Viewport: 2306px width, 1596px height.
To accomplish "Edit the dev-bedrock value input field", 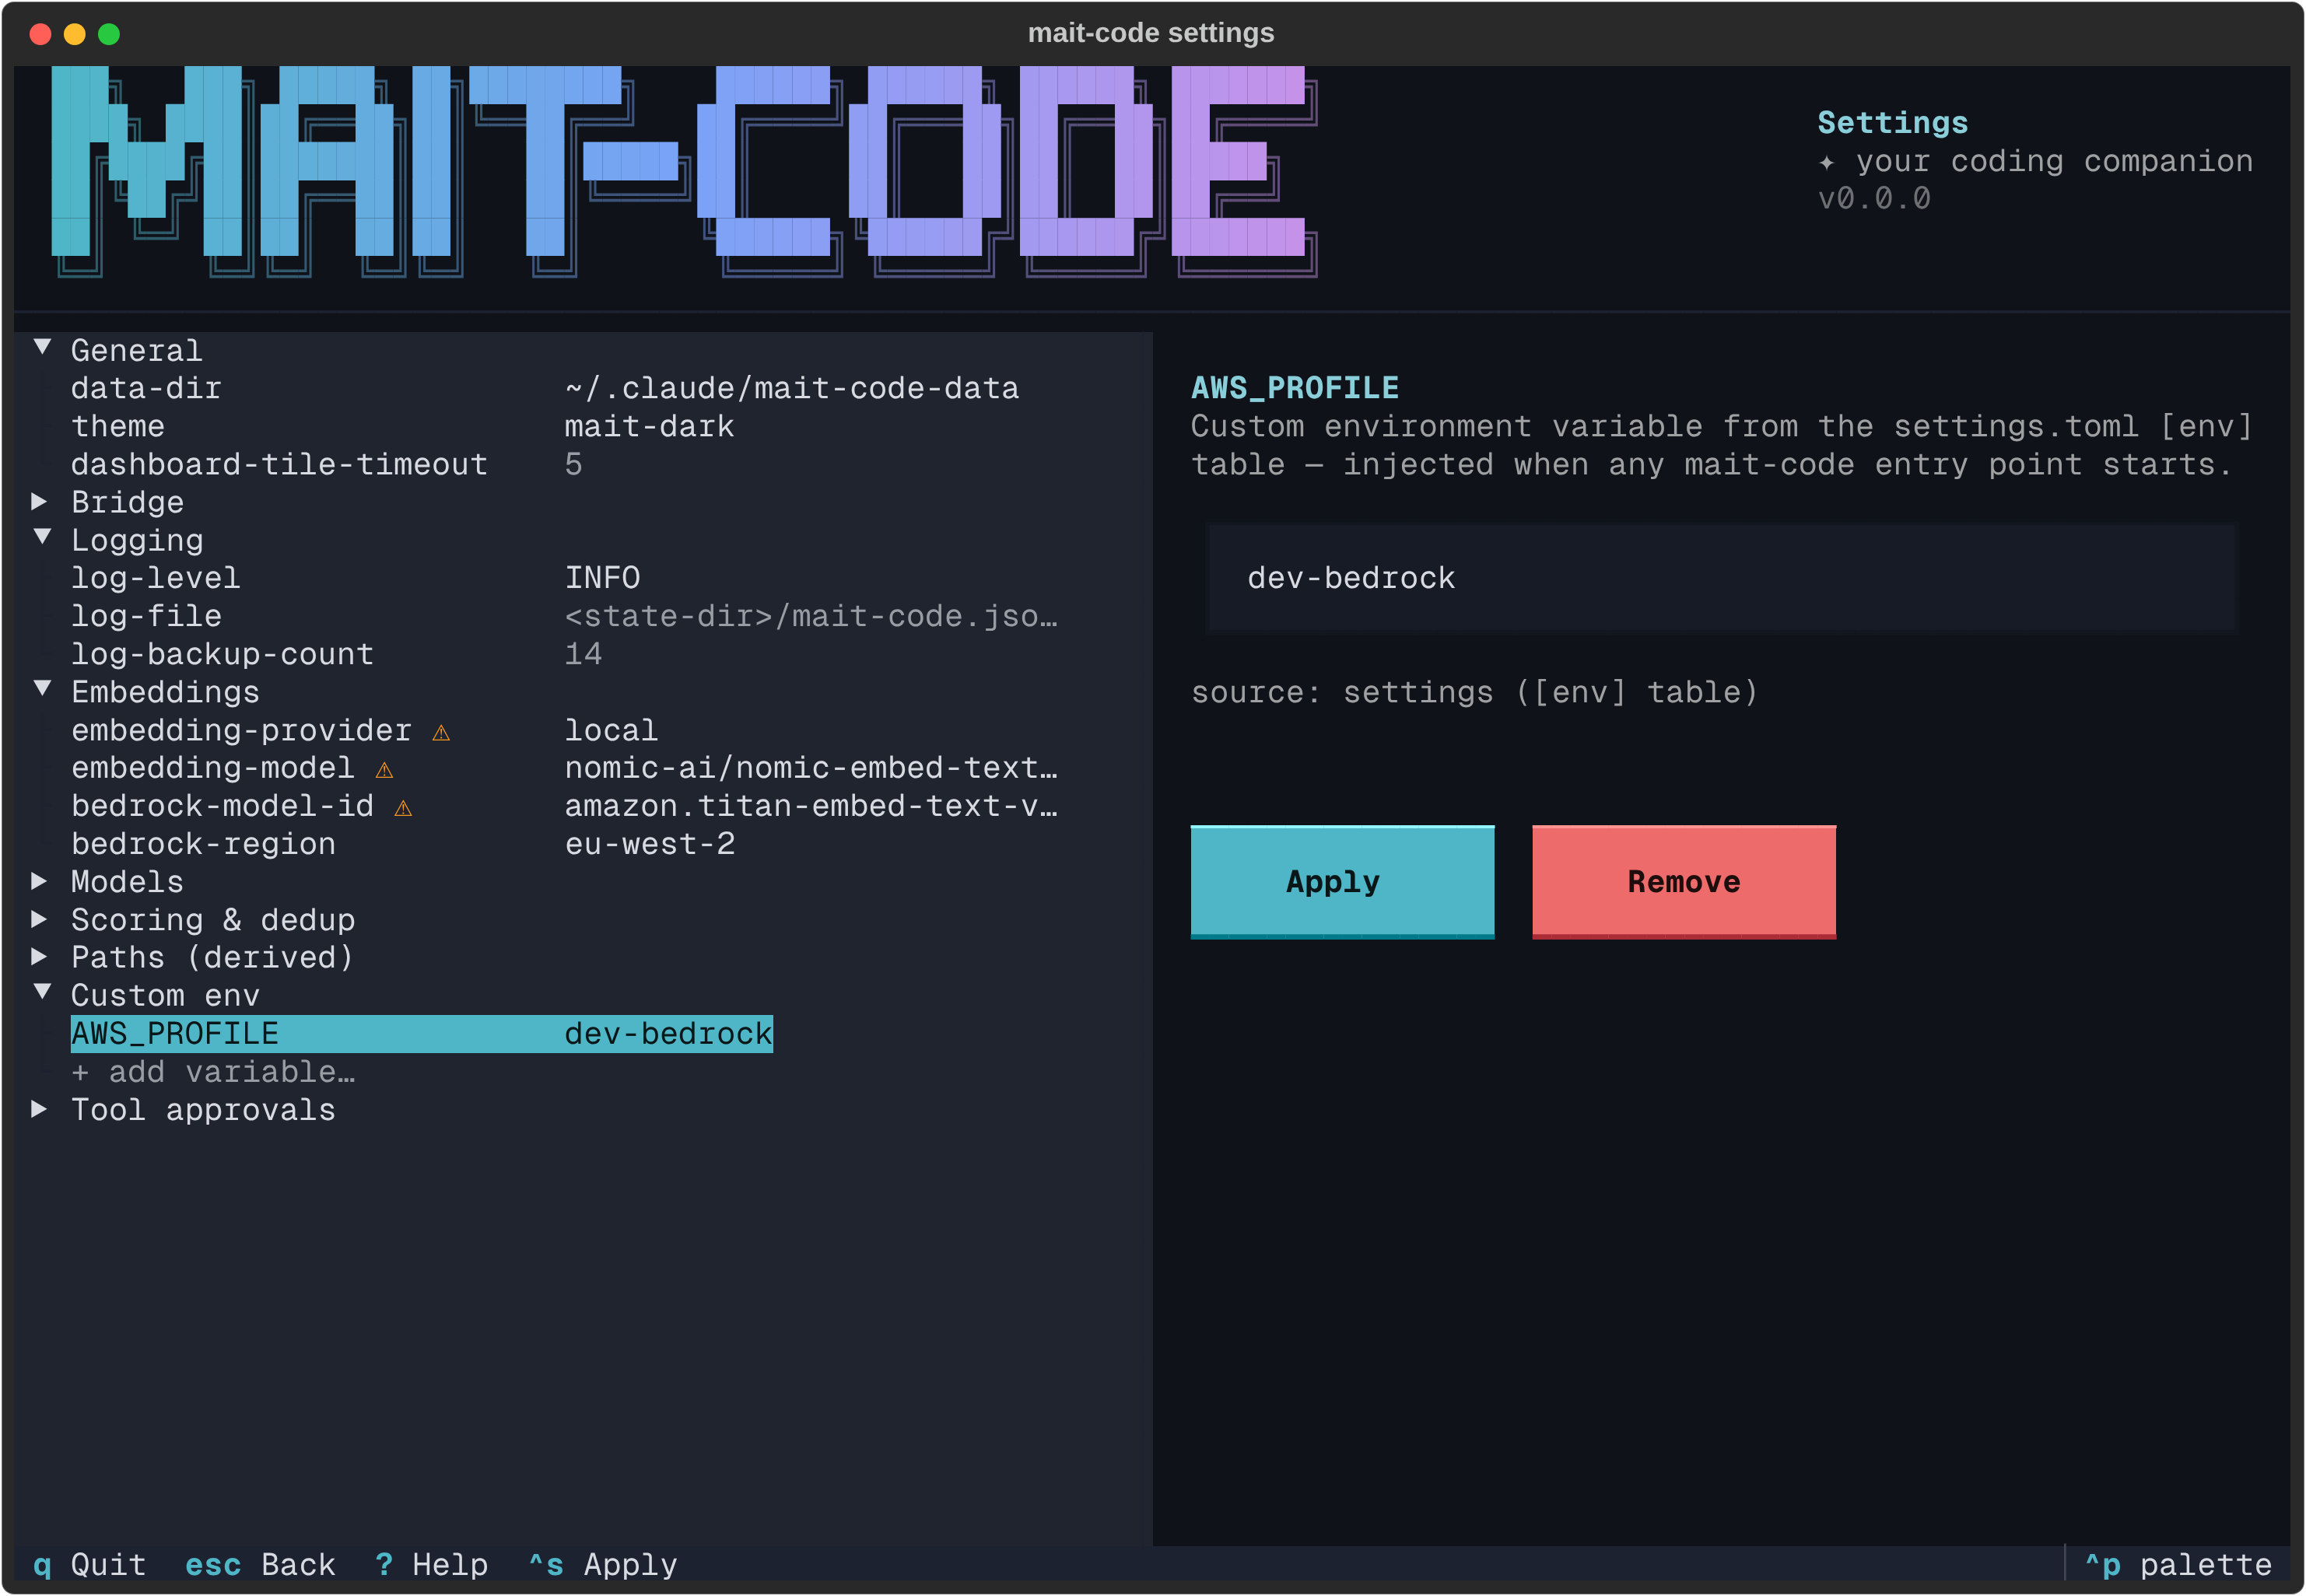I will [x=1722, y=578].
